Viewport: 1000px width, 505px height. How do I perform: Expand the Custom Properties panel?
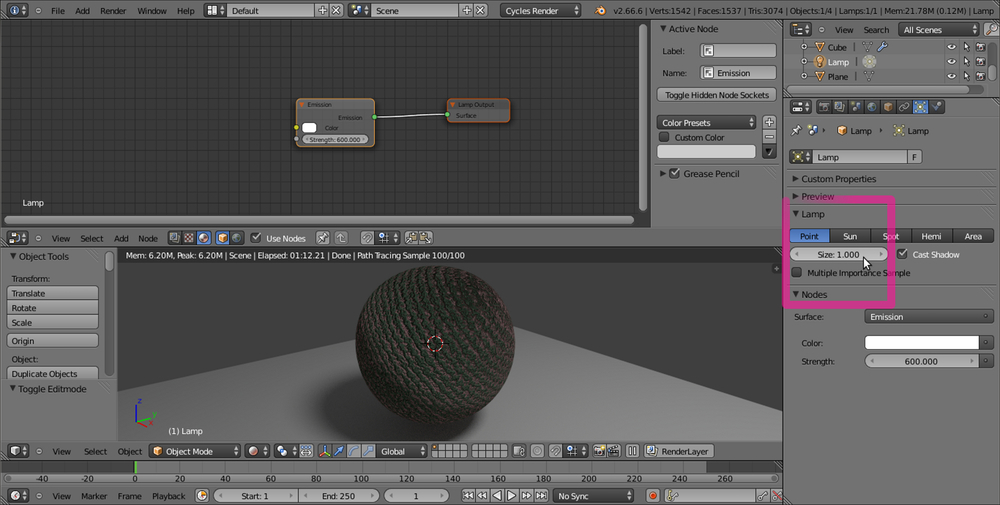[x=838, y=179]
